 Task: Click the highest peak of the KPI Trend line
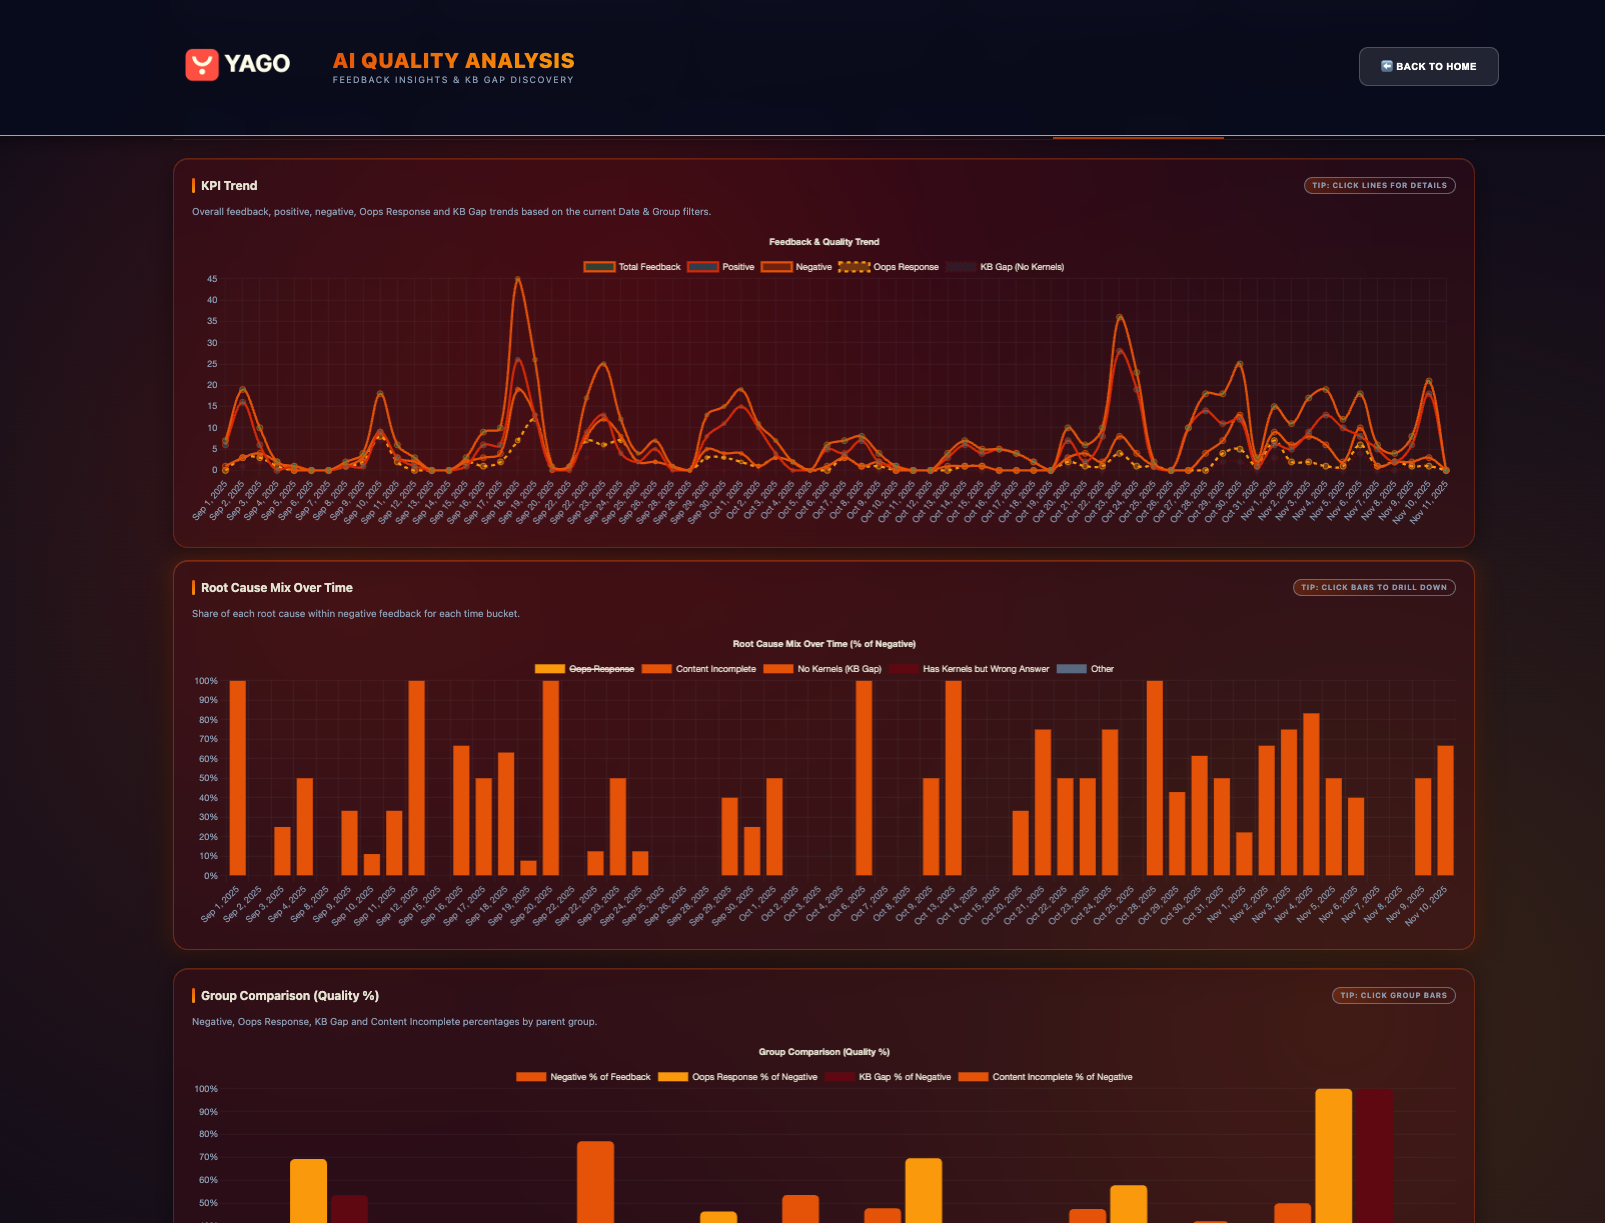point(517,279)
